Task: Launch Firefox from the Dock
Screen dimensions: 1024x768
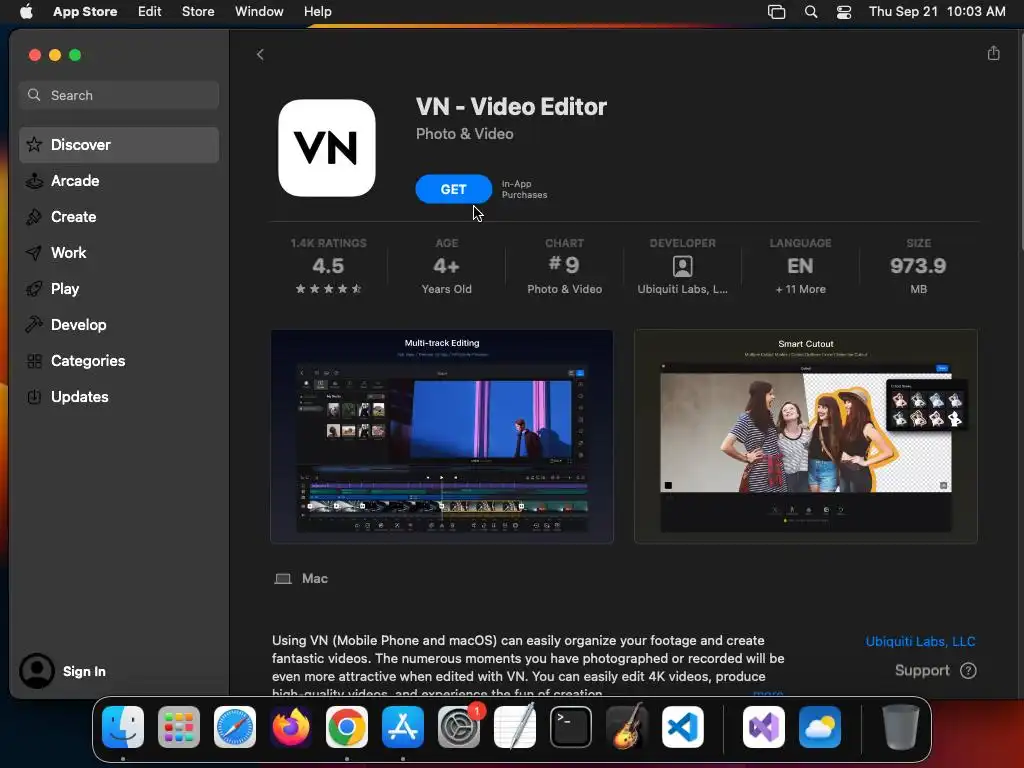Action: [x=291, y=727]
